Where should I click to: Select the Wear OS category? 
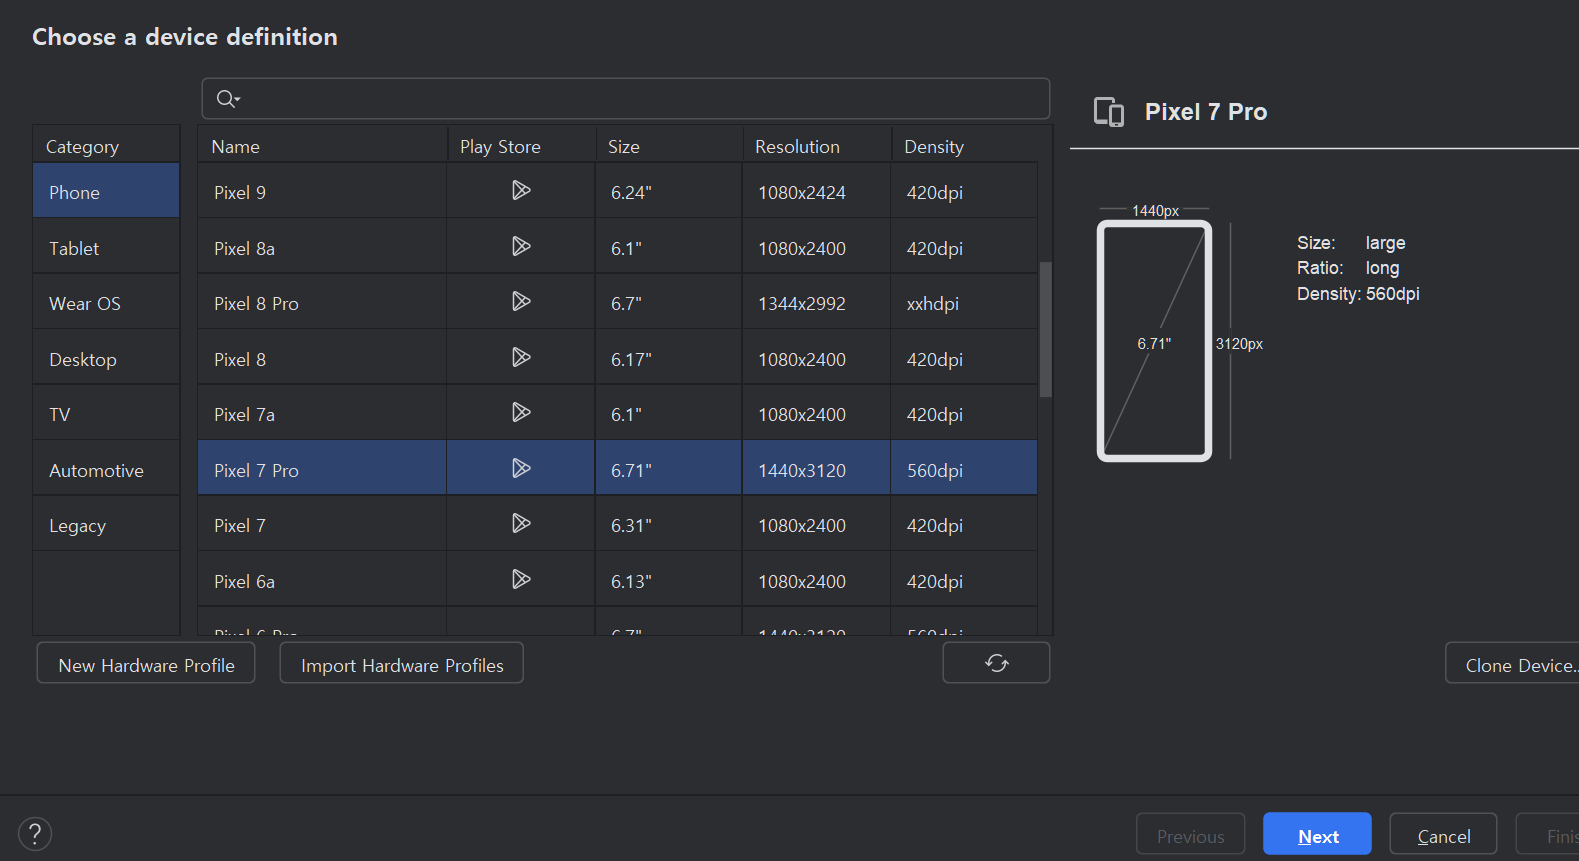106,302
